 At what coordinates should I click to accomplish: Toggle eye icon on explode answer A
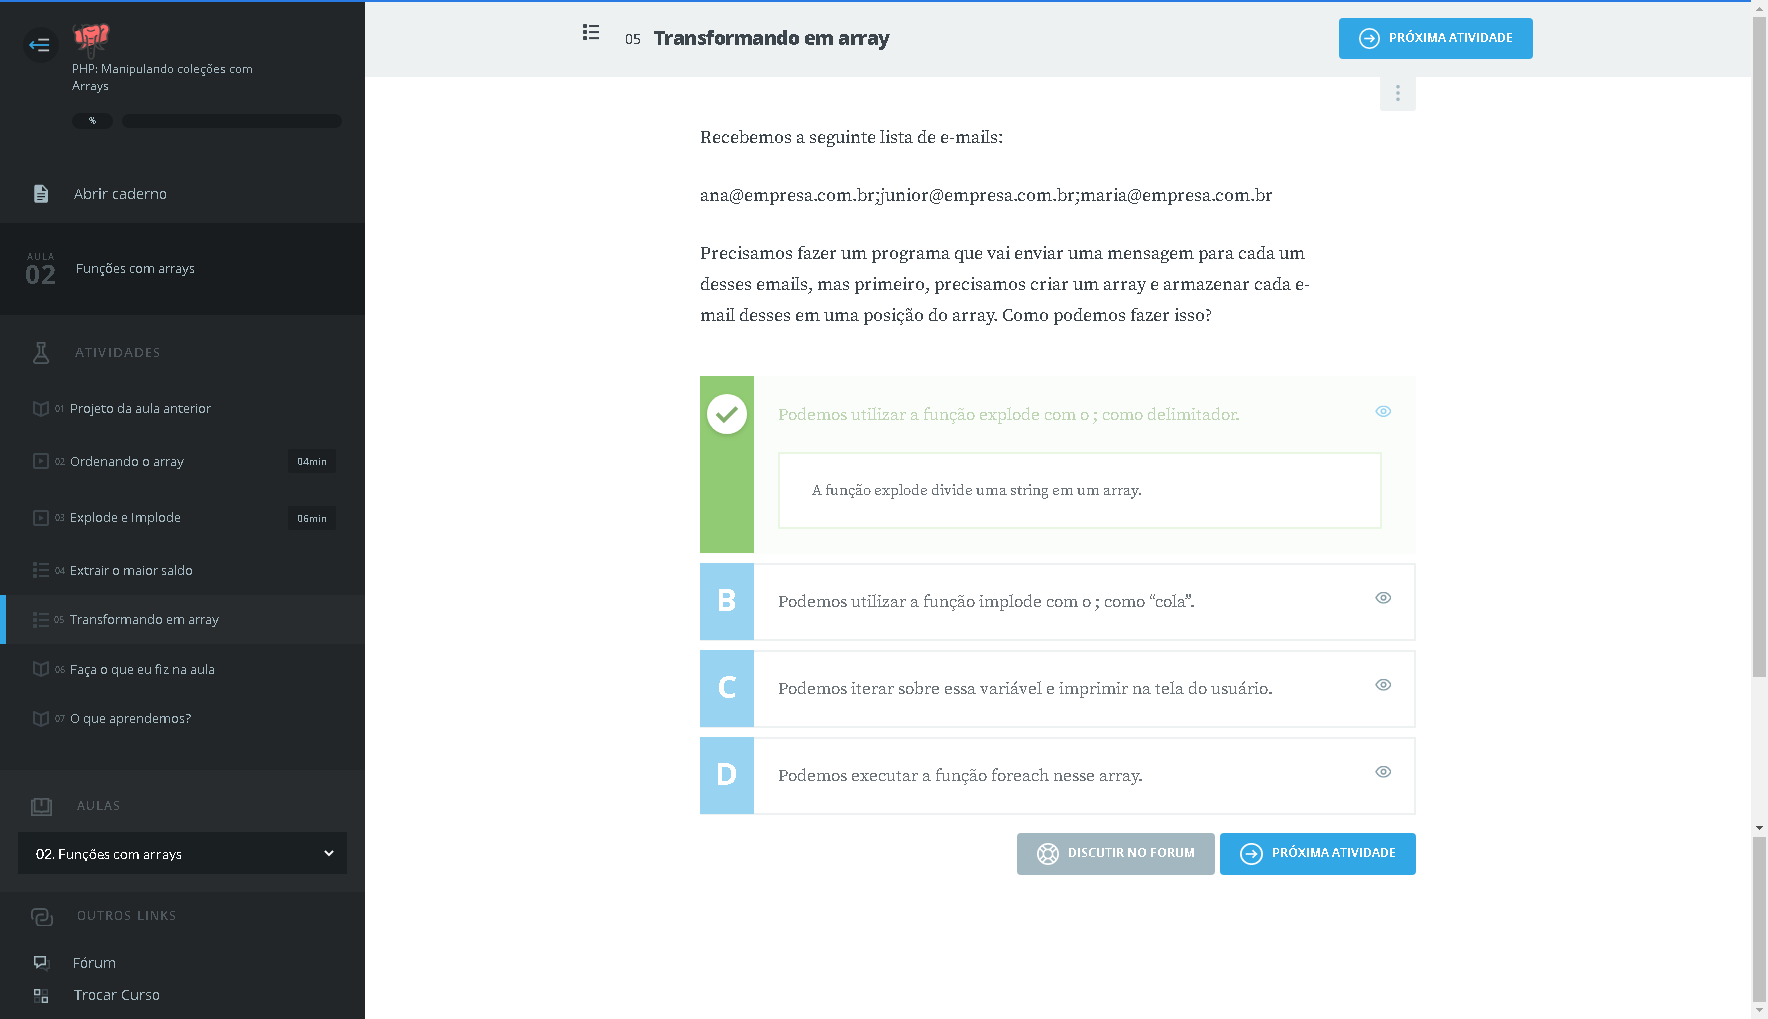tap(1383, 411)
